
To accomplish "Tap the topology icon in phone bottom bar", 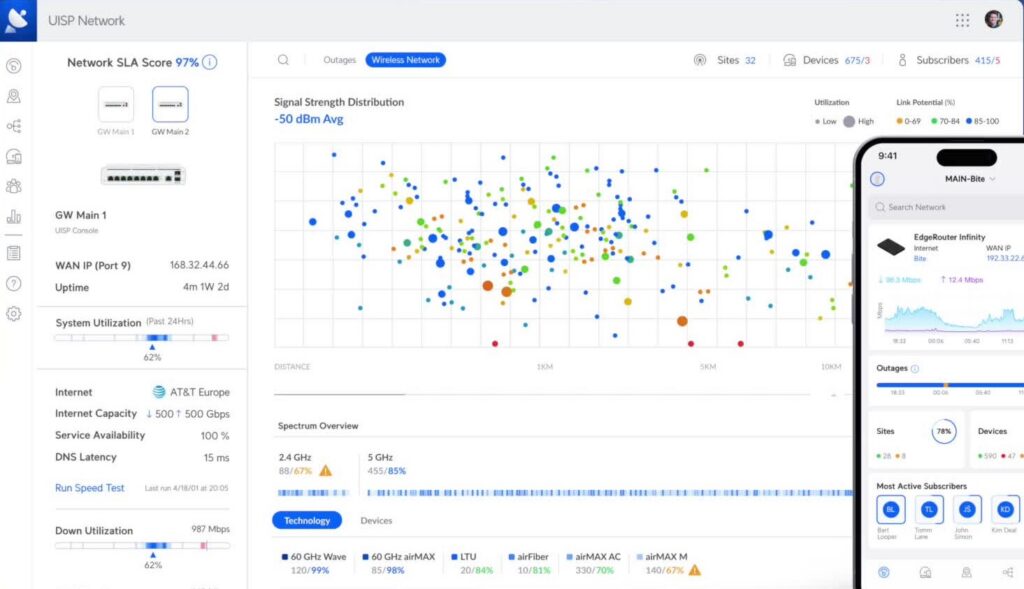I will tap(1008, 573).
